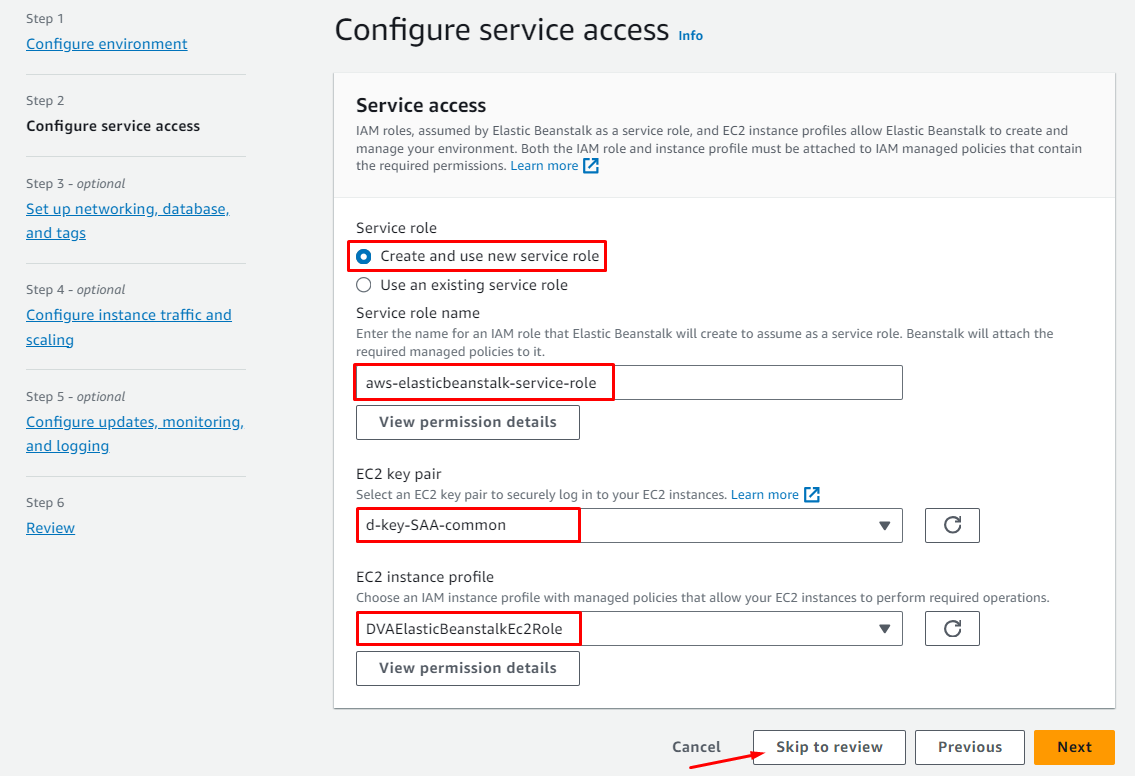
Task: Click external link icon in EC2 key pair description
Action: pos(812,495)
